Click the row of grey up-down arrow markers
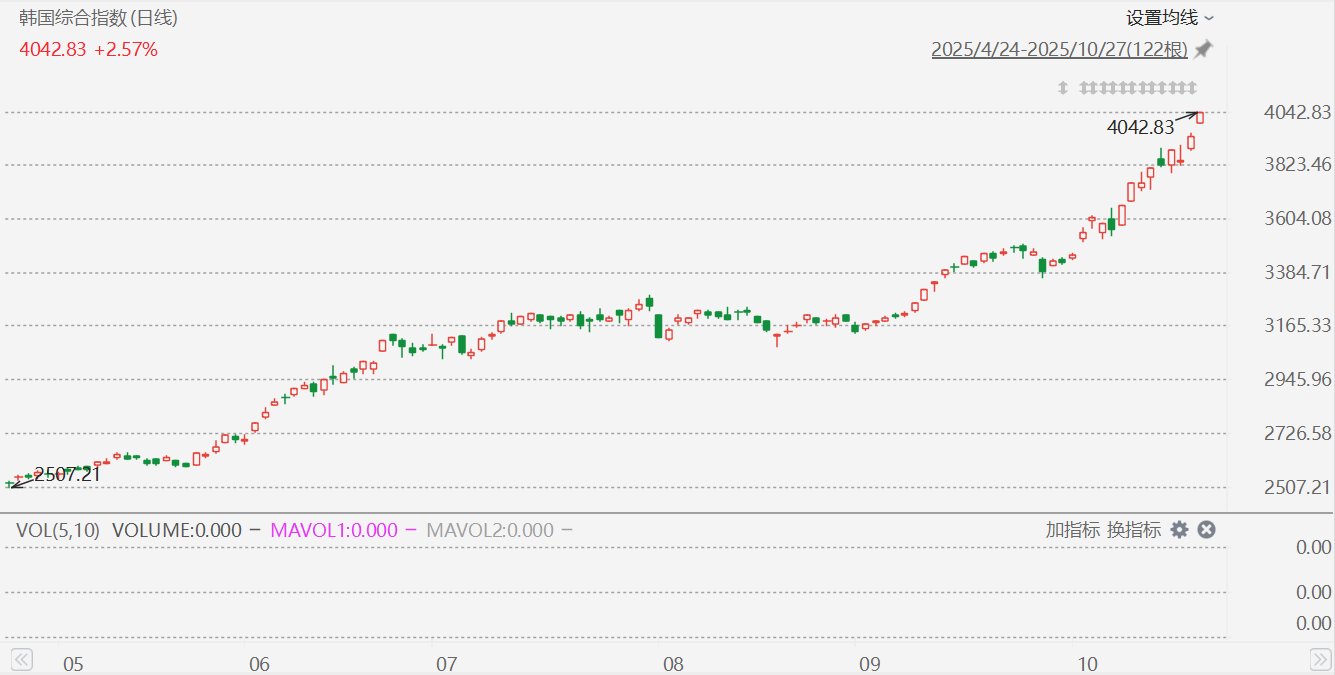 [x=1138, y=88]
